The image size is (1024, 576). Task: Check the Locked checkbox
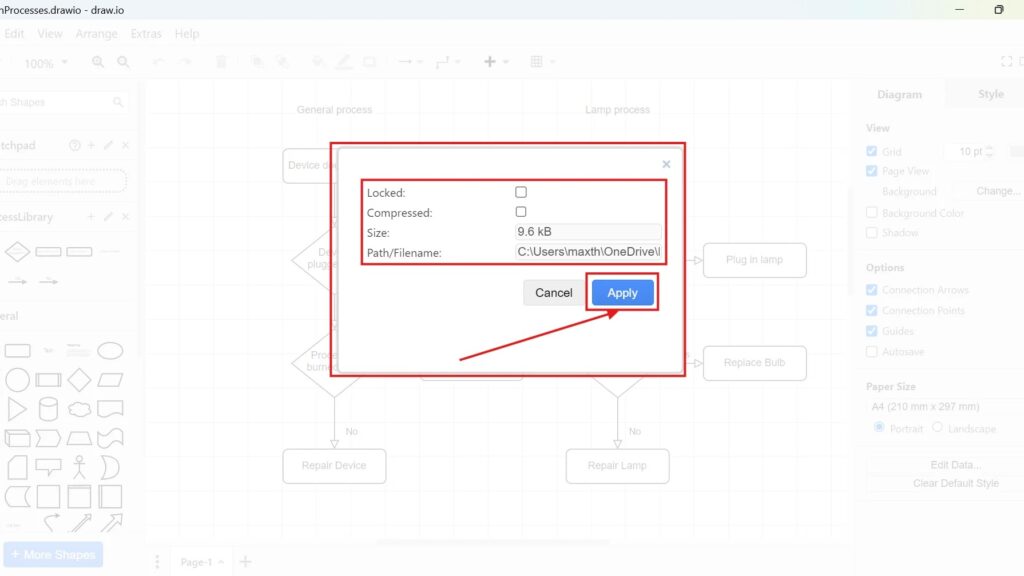(521, 192)
